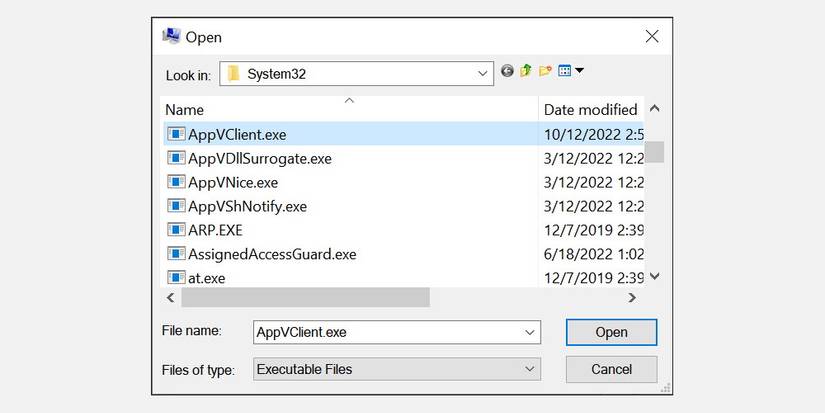Go up one folder level
Screen dimensions: 825x413
(525, 71)
